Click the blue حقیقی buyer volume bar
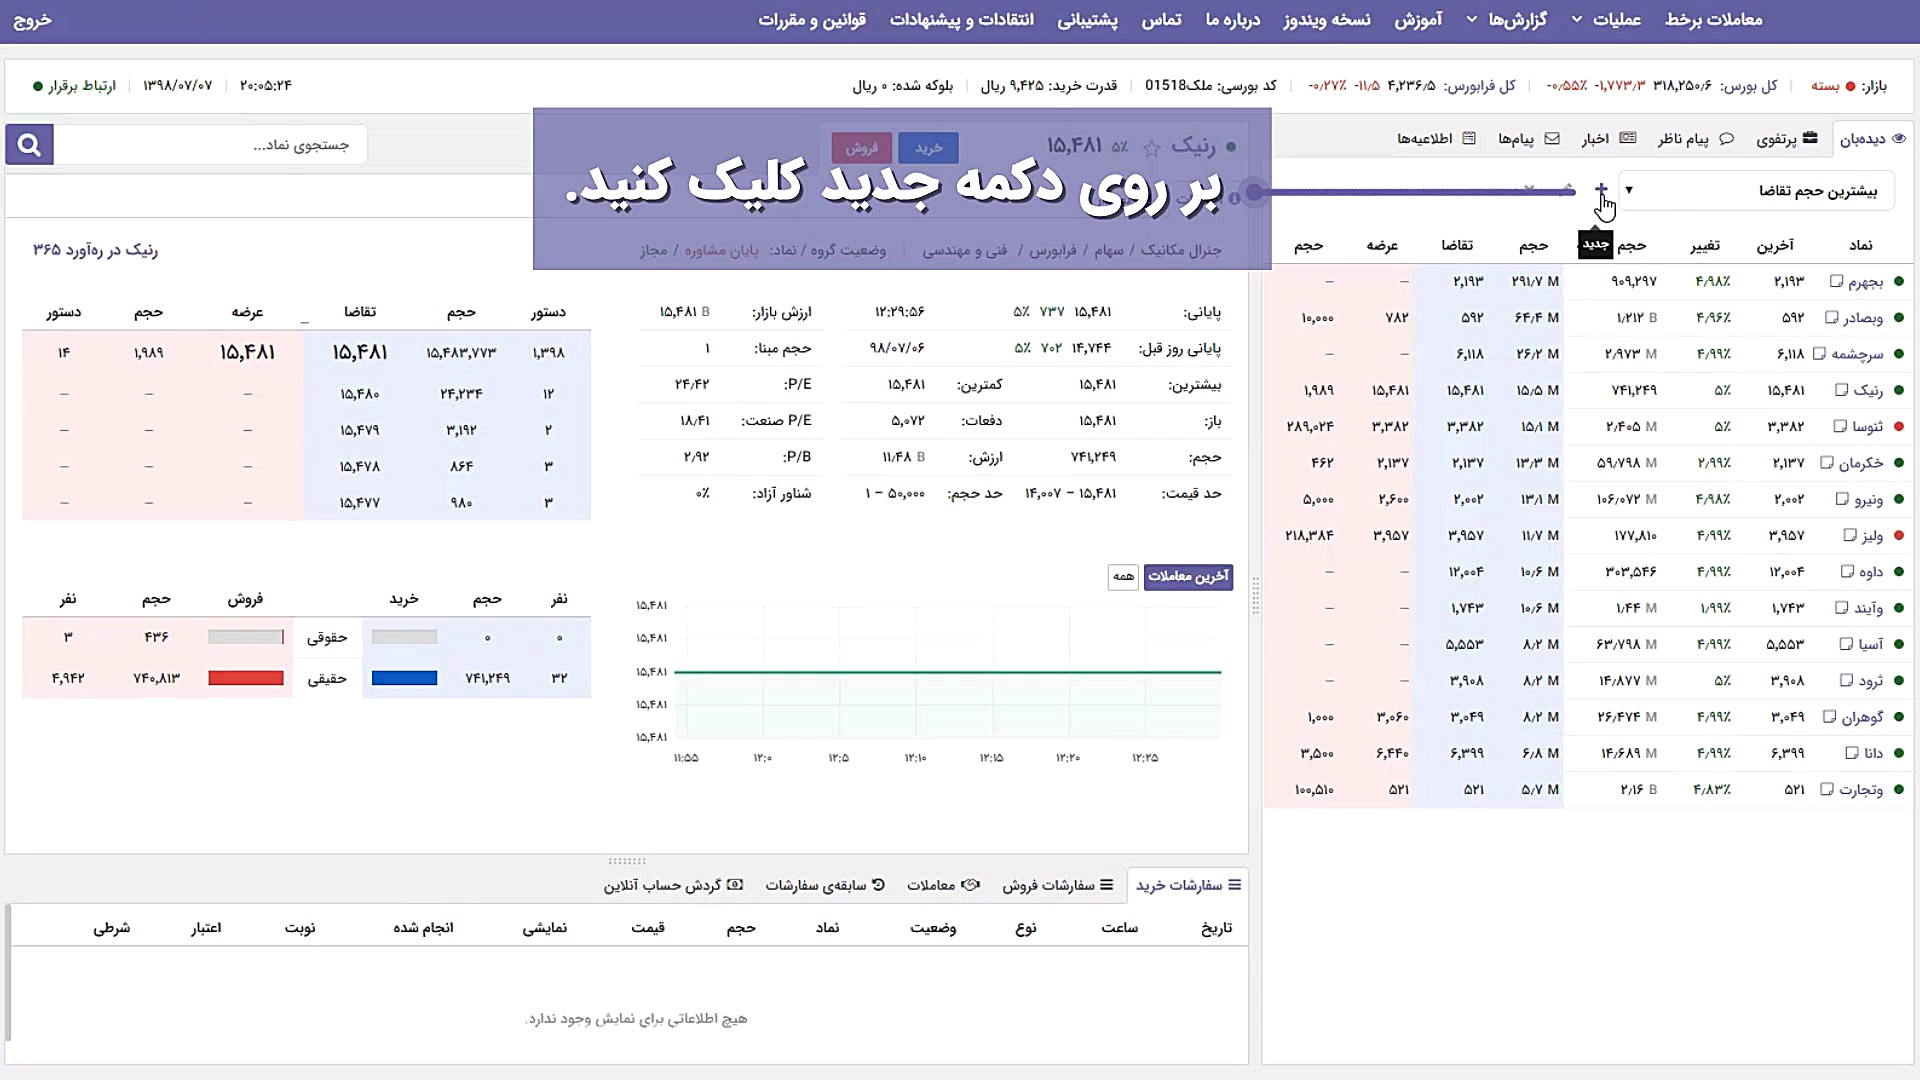Image resolution: width=1920 pixels, height=1080 pixels. (x=404, y=678)
